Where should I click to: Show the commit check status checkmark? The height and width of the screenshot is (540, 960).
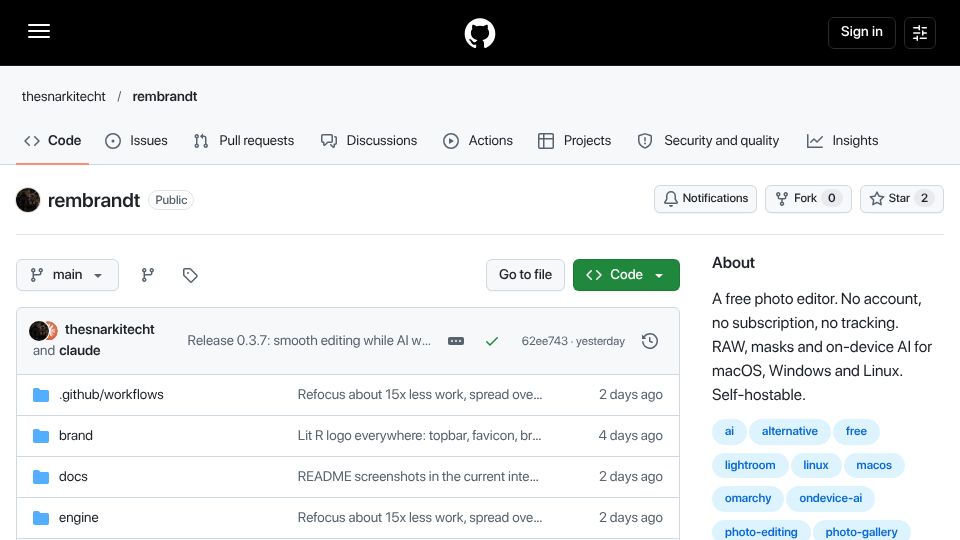point(492,341)
